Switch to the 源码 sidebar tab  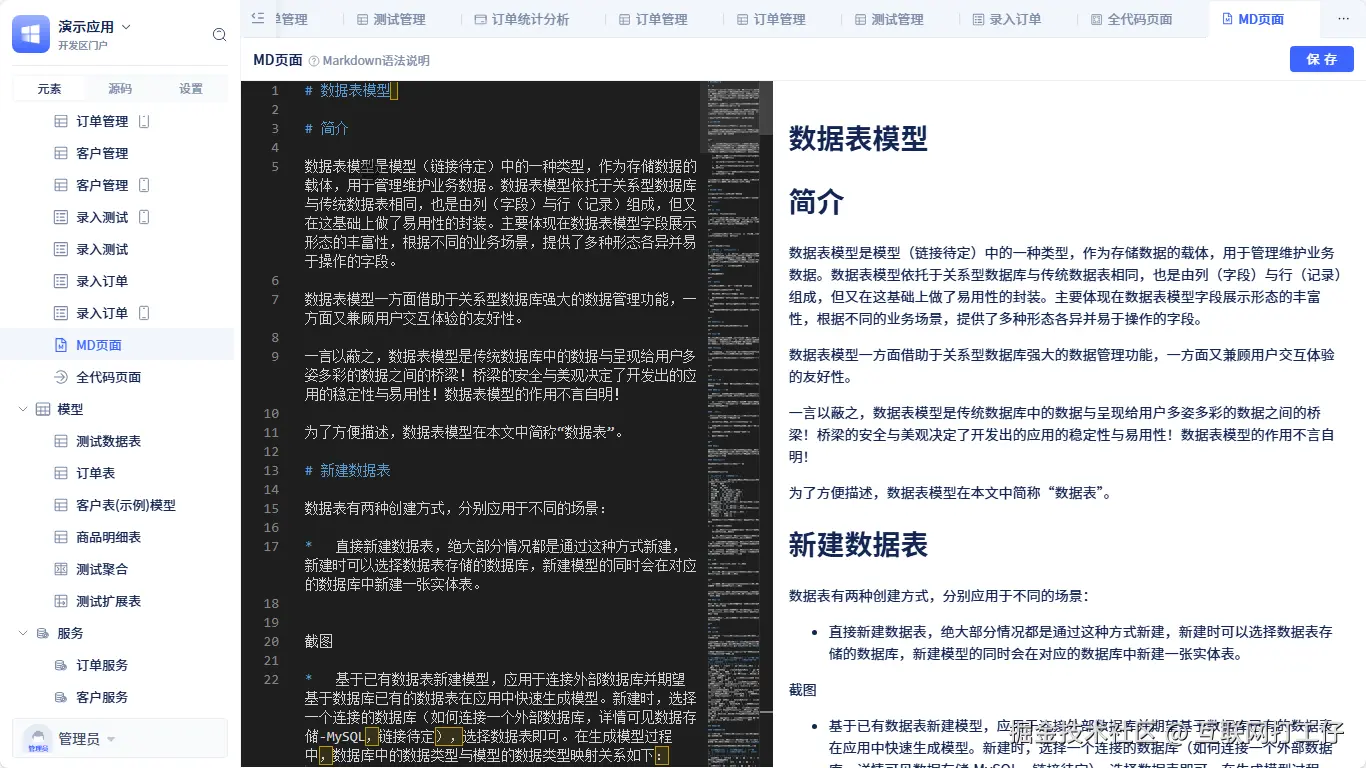tap(120, 88)
